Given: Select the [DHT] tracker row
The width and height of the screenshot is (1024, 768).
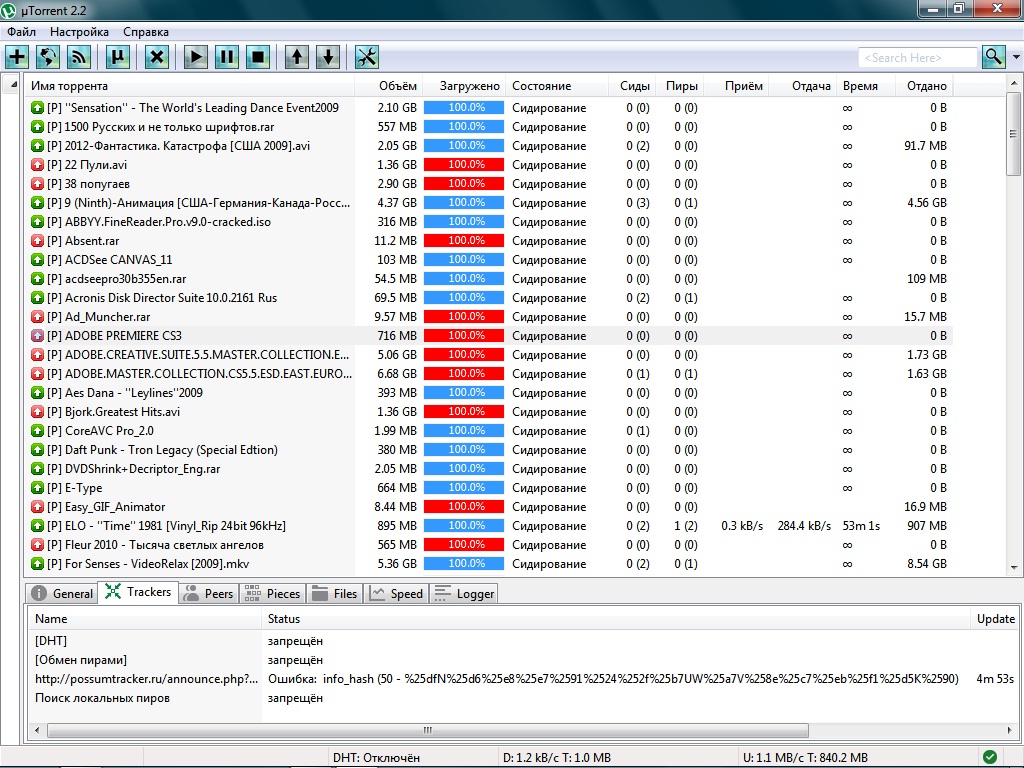Looking at the screenshot, I should point(521,641).
